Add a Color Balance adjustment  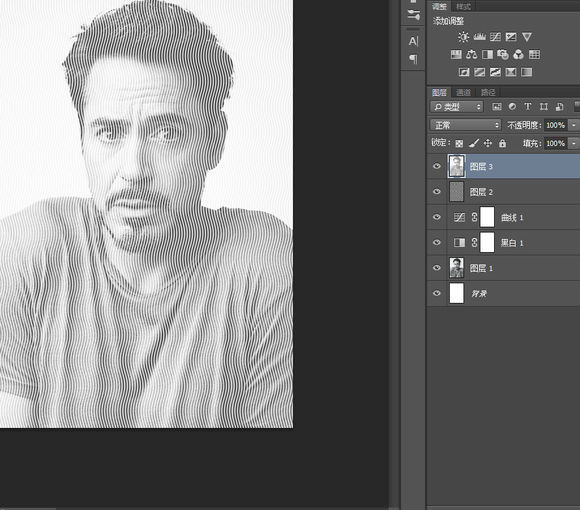pos(471,55)
